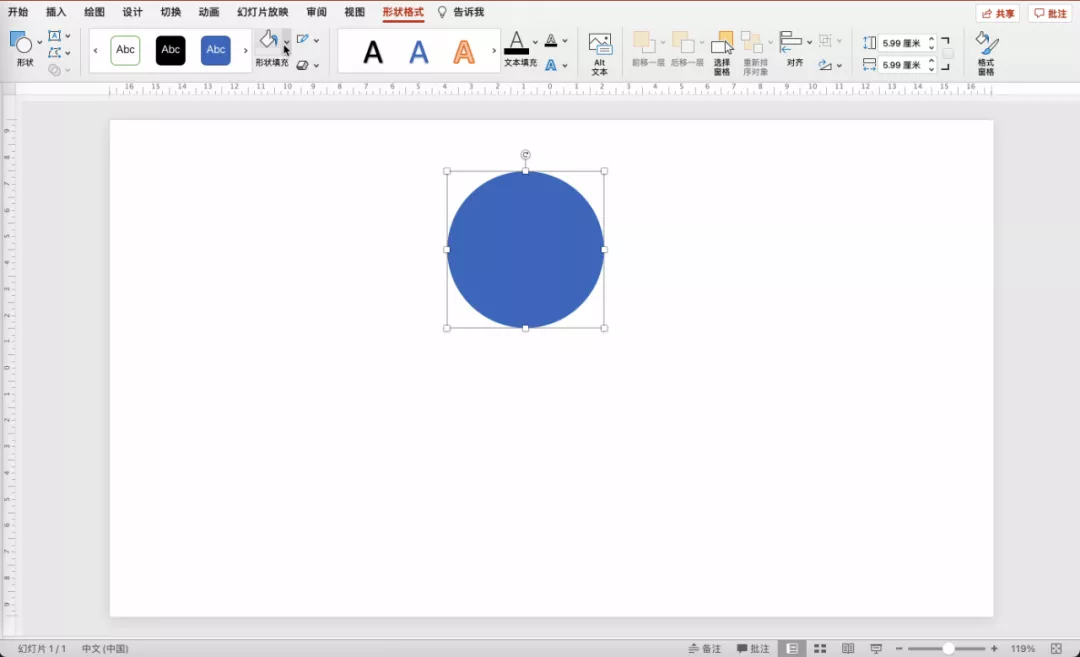1080x657 pixels.
Task: Open the 文本填充 dropdown arrow
Action: [535, 42]
